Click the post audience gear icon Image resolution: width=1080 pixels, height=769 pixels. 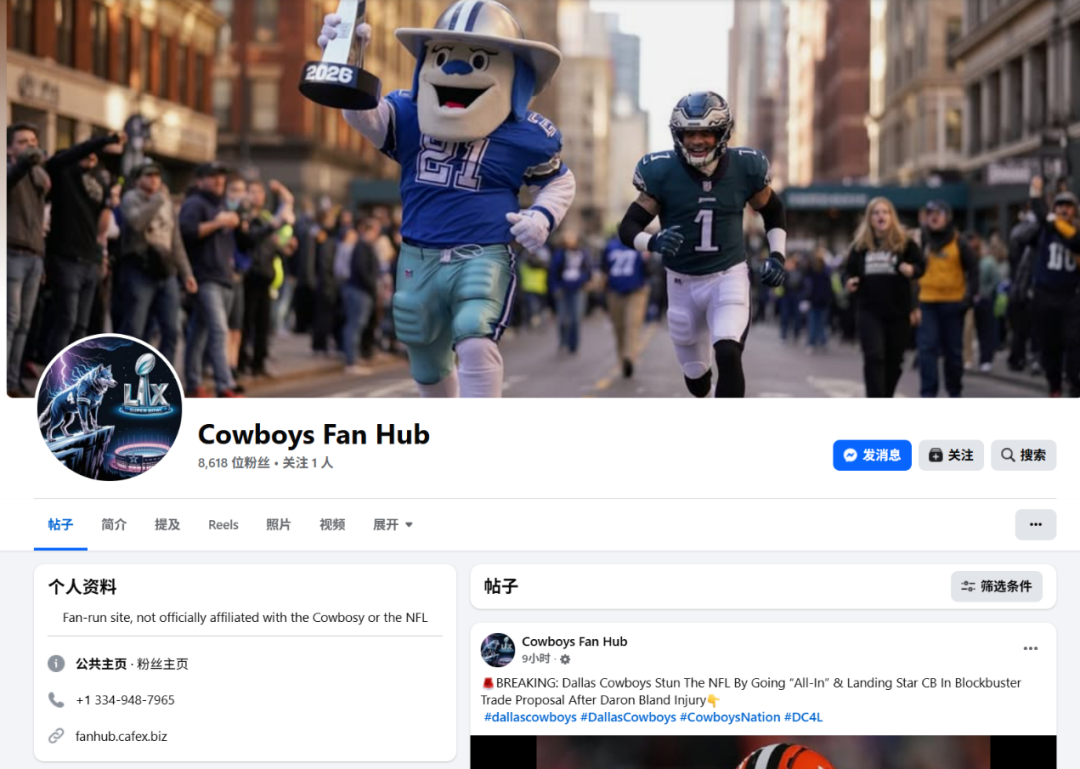(x=565, y=659)
